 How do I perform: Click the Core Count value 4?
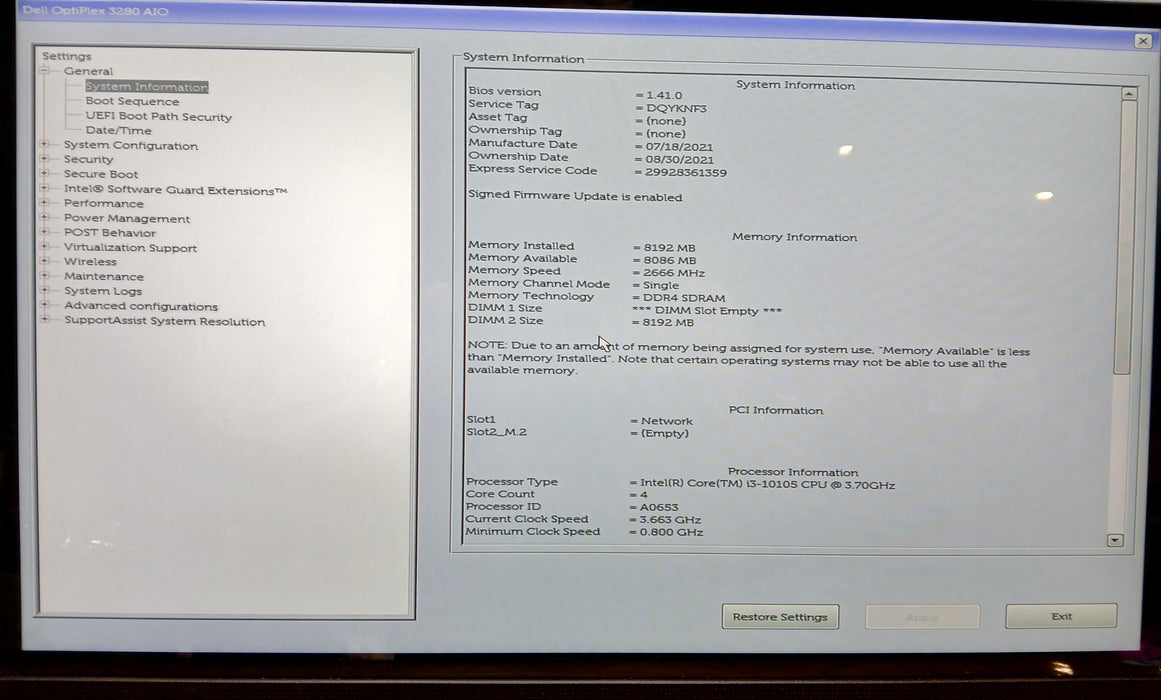[x=643, y=495]
